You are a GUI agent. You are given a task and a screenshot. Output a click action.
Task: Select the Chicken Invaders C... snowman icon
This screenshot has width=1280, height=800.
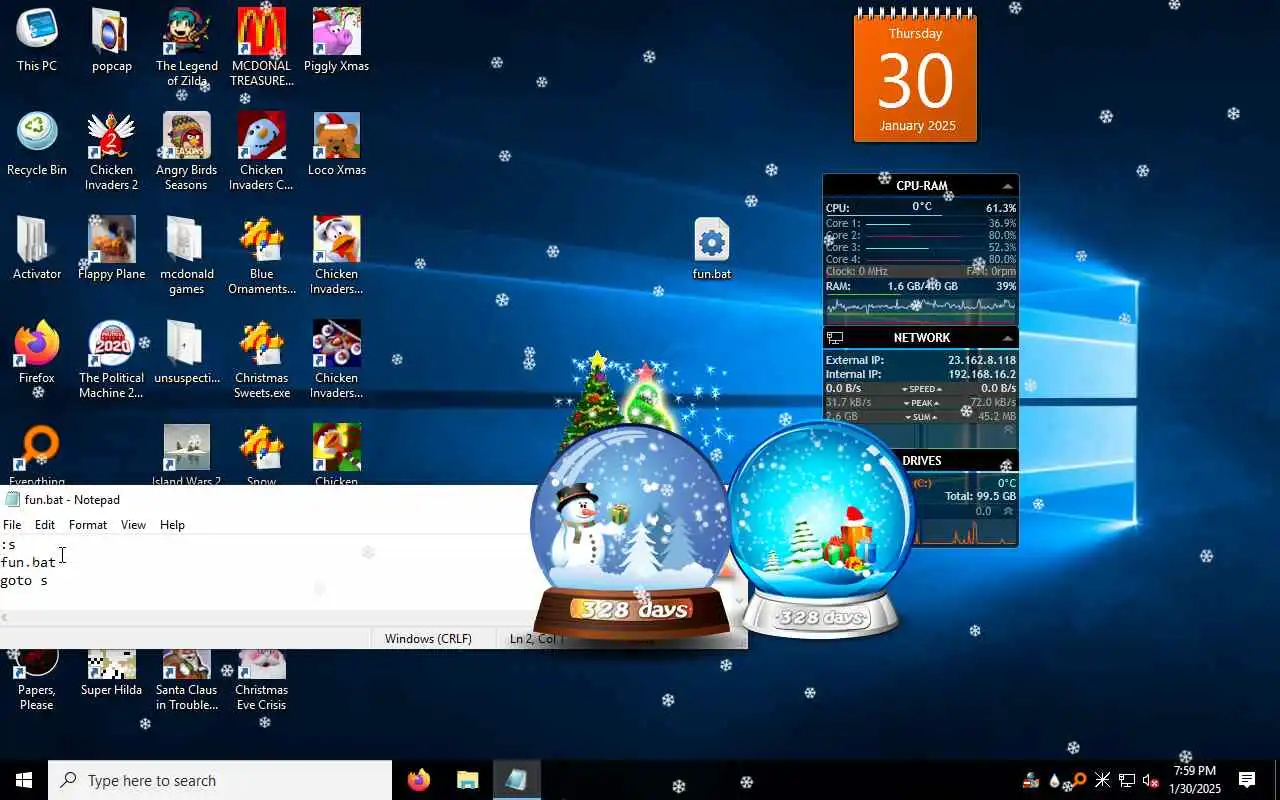[x=261, y=151]
